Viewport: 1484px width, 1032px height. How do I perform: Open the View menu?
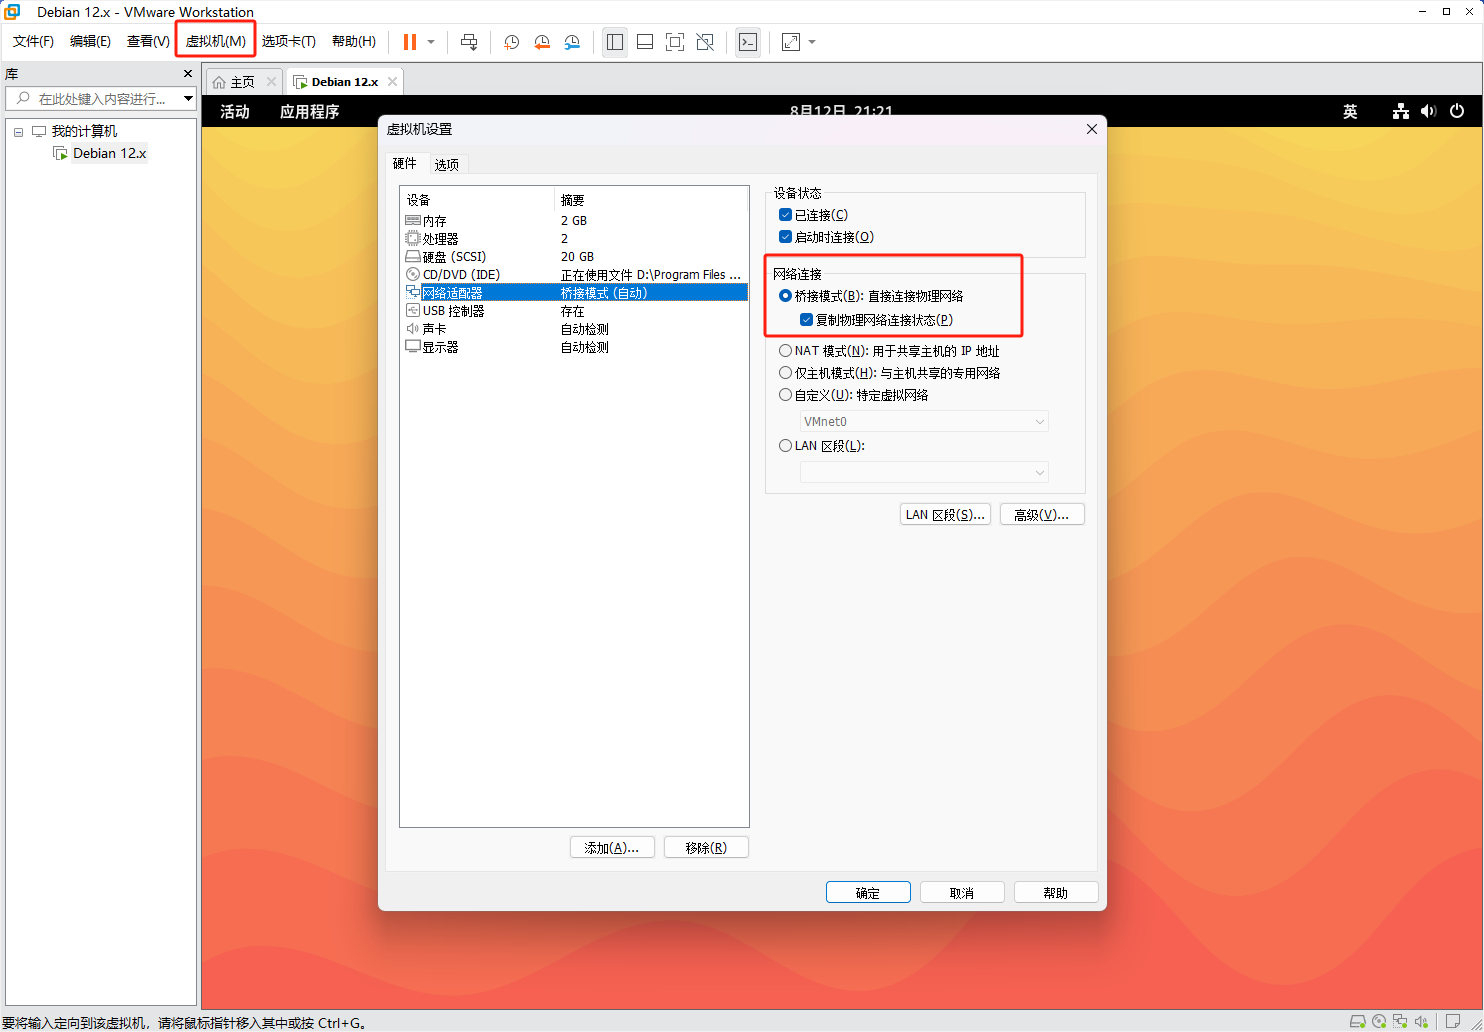click(148, 42)
